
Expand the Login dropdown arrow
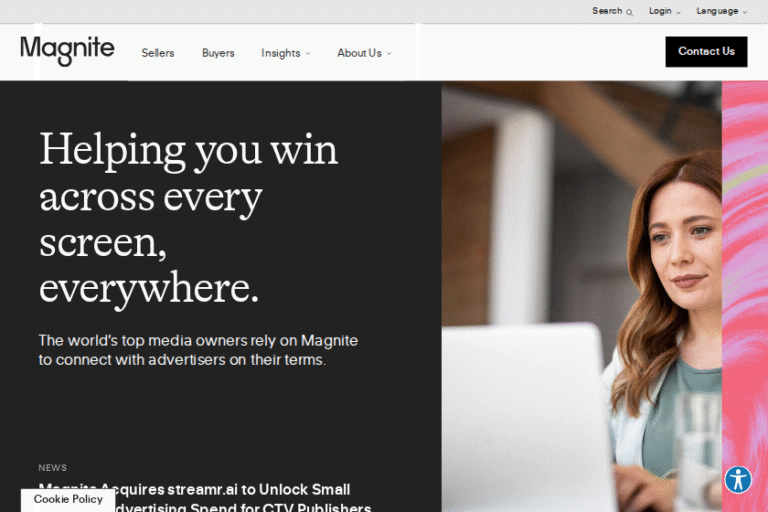click(x=678, y=13)
